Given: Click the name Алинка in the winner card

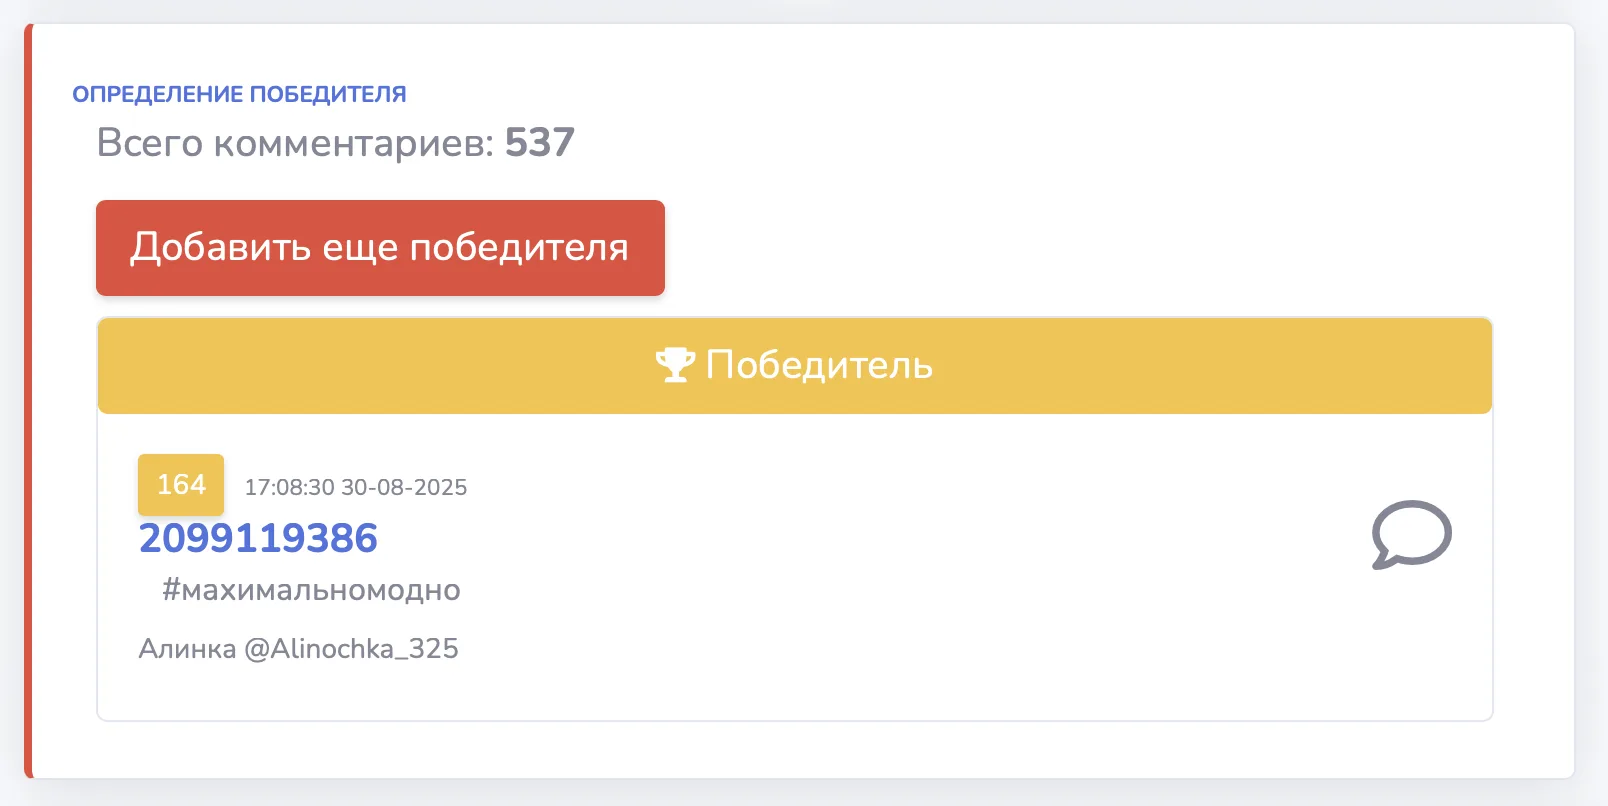Looking at the screenshot, I should (187, 649).
